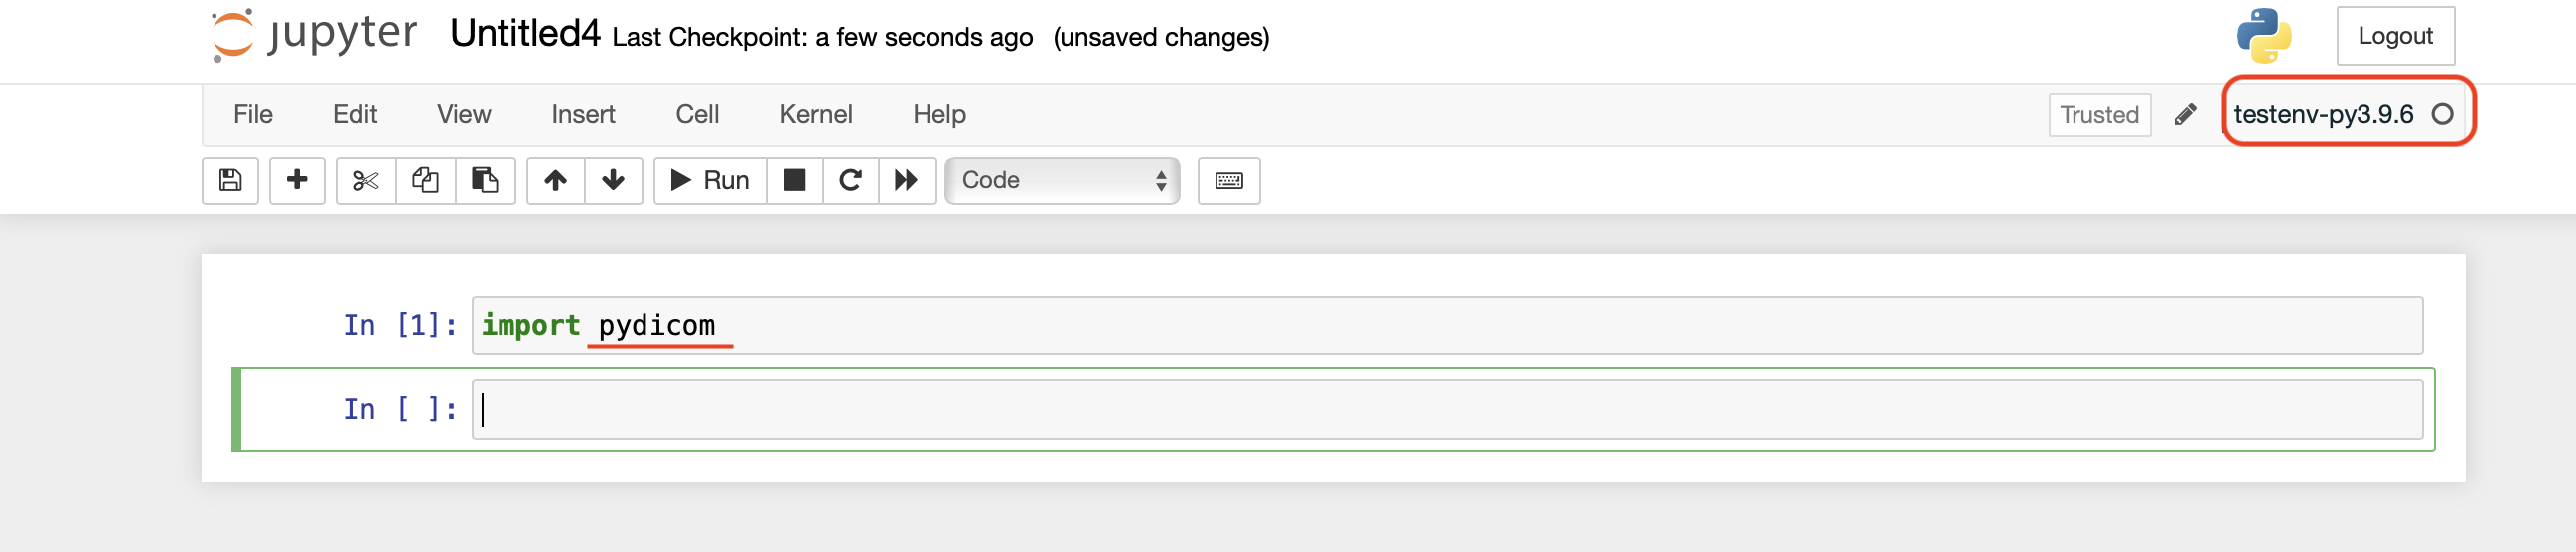
Task: Move selected cell up arrow
Action: (556, 180)
